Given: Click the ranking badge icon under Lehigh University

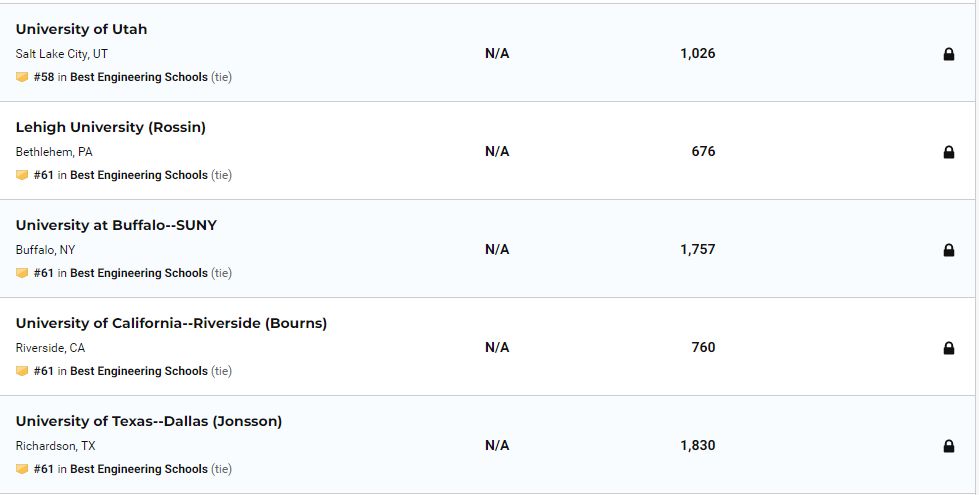Looking at the screenshot, I should click(x=22, y=175).
